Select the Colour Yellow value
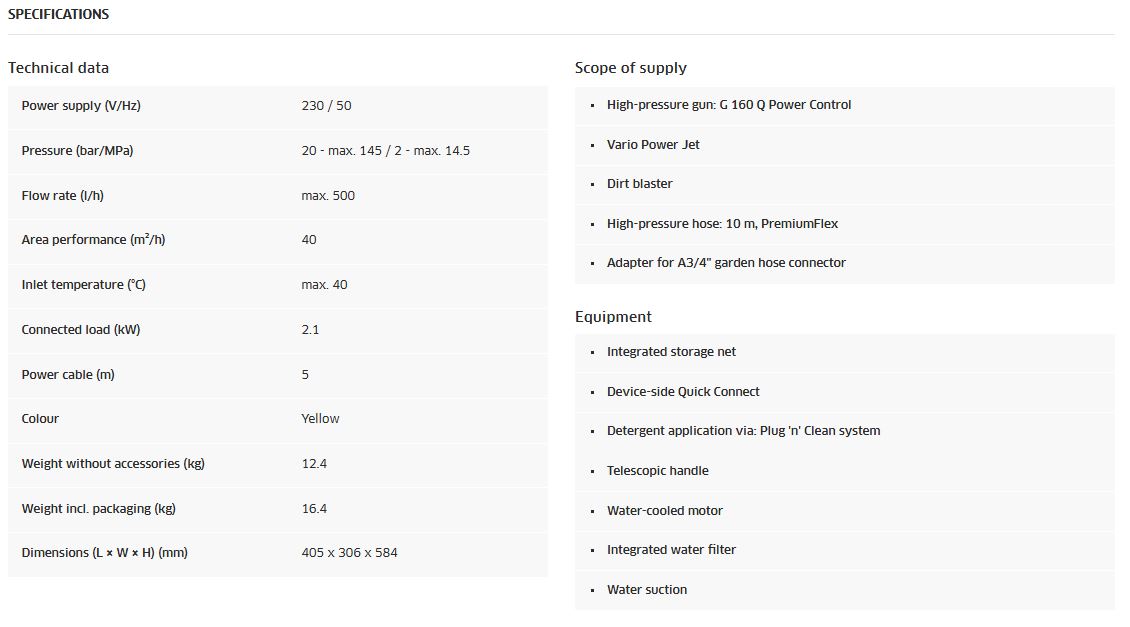This screenshot has height=627, width=1130. (x=320, y=419)
